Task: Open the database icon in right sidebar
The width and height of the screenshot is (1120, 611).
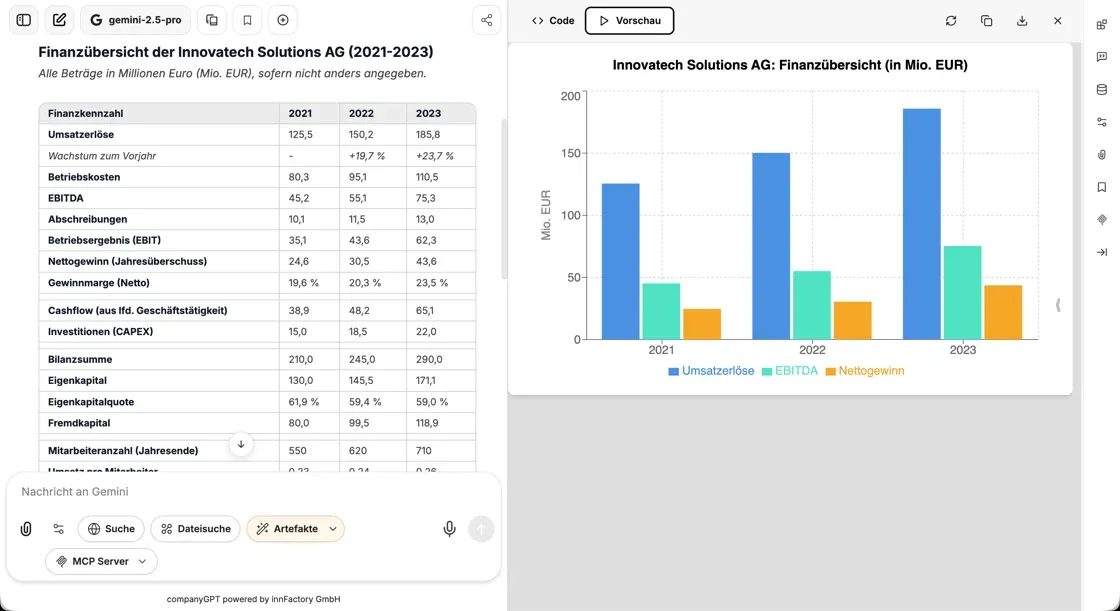Action: pos(1102,89)
